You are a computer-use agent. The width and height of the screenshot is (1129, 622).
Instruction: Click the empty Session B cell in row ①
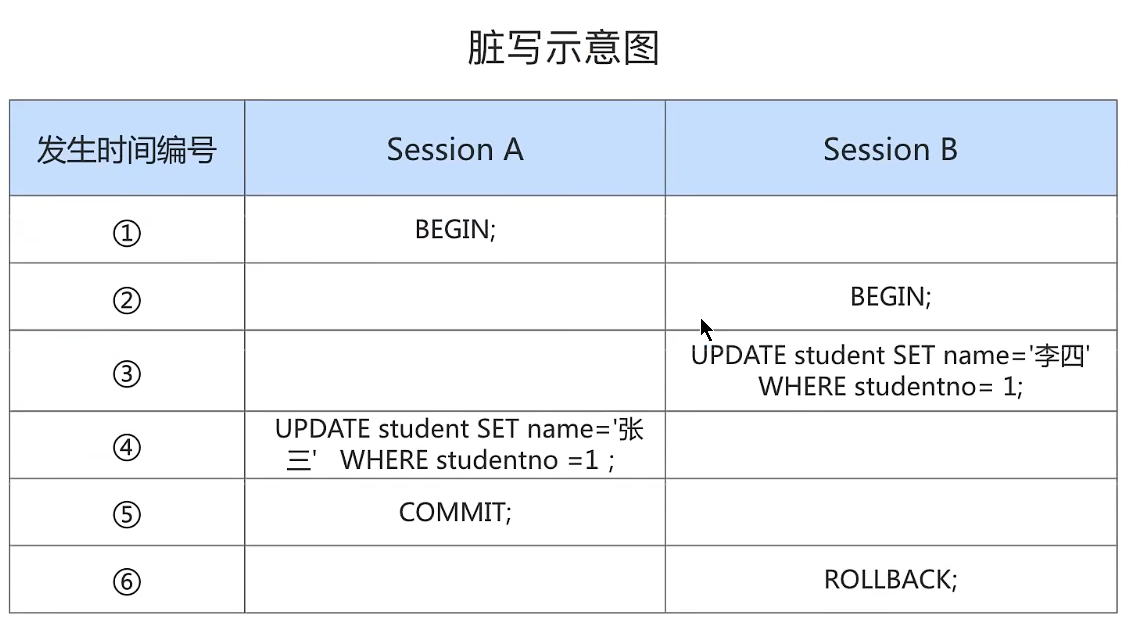890,230
